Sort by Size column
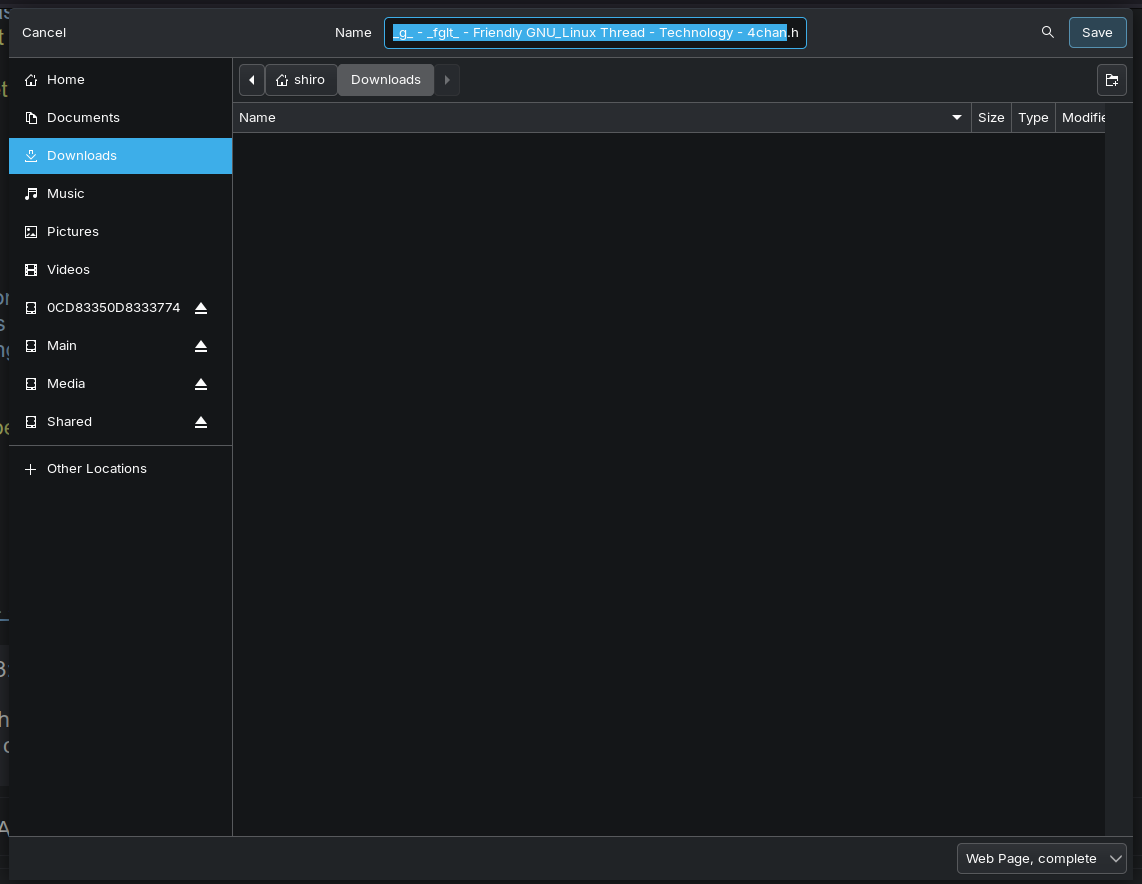Image resolution: width=1142 pixels, height=884 pixels. coord(991,118)
